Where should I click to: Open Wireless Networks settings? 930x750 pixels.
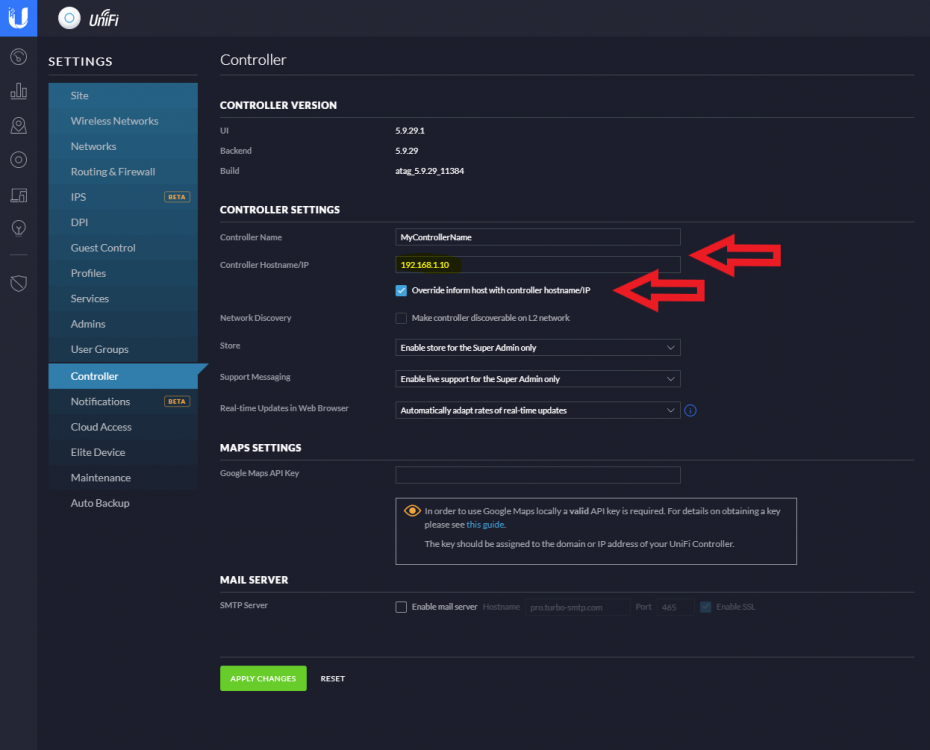point(123,121)
